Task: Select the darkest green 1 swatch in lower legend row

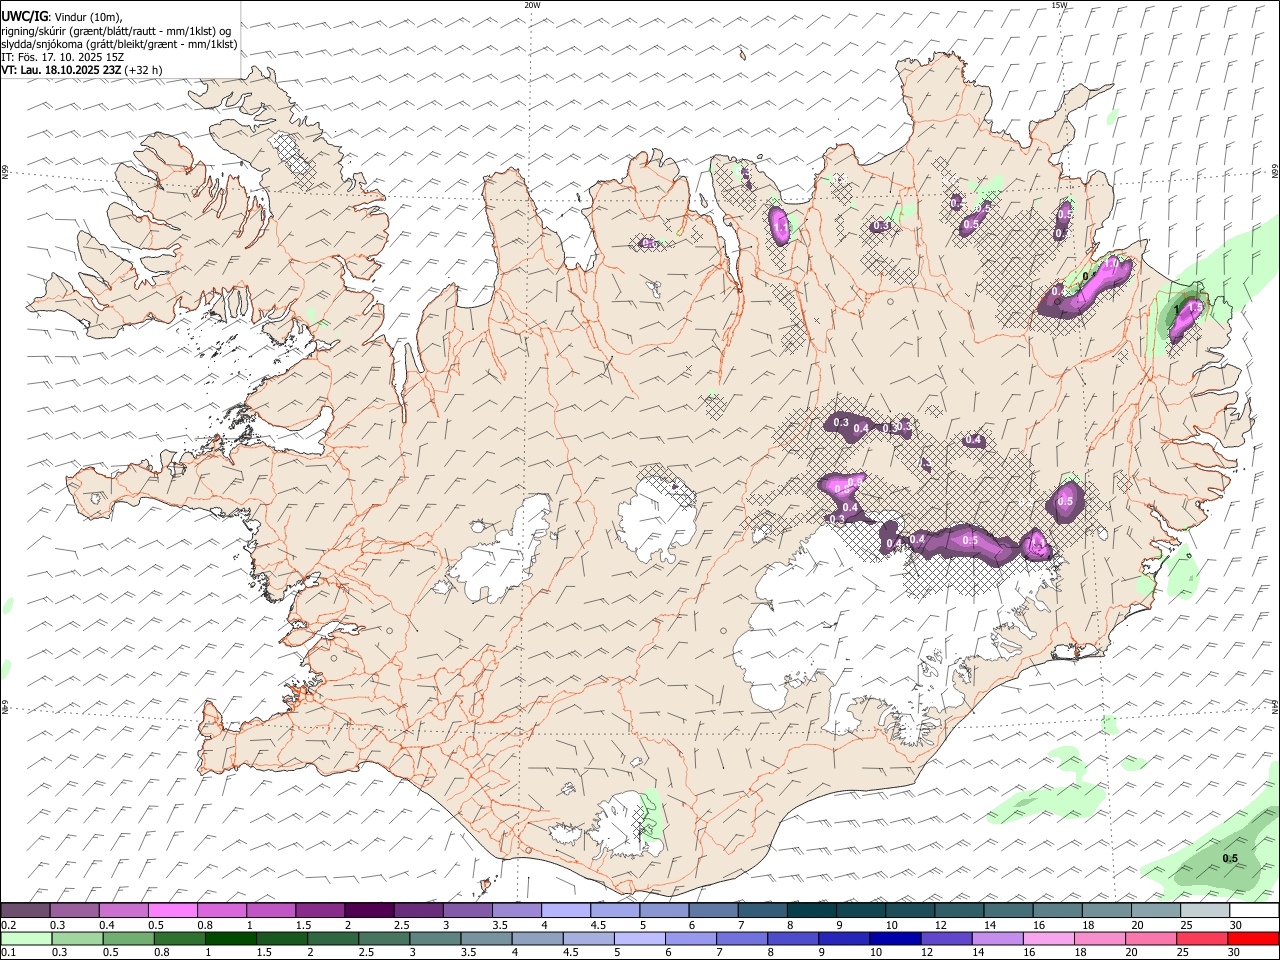Action: 231,939
